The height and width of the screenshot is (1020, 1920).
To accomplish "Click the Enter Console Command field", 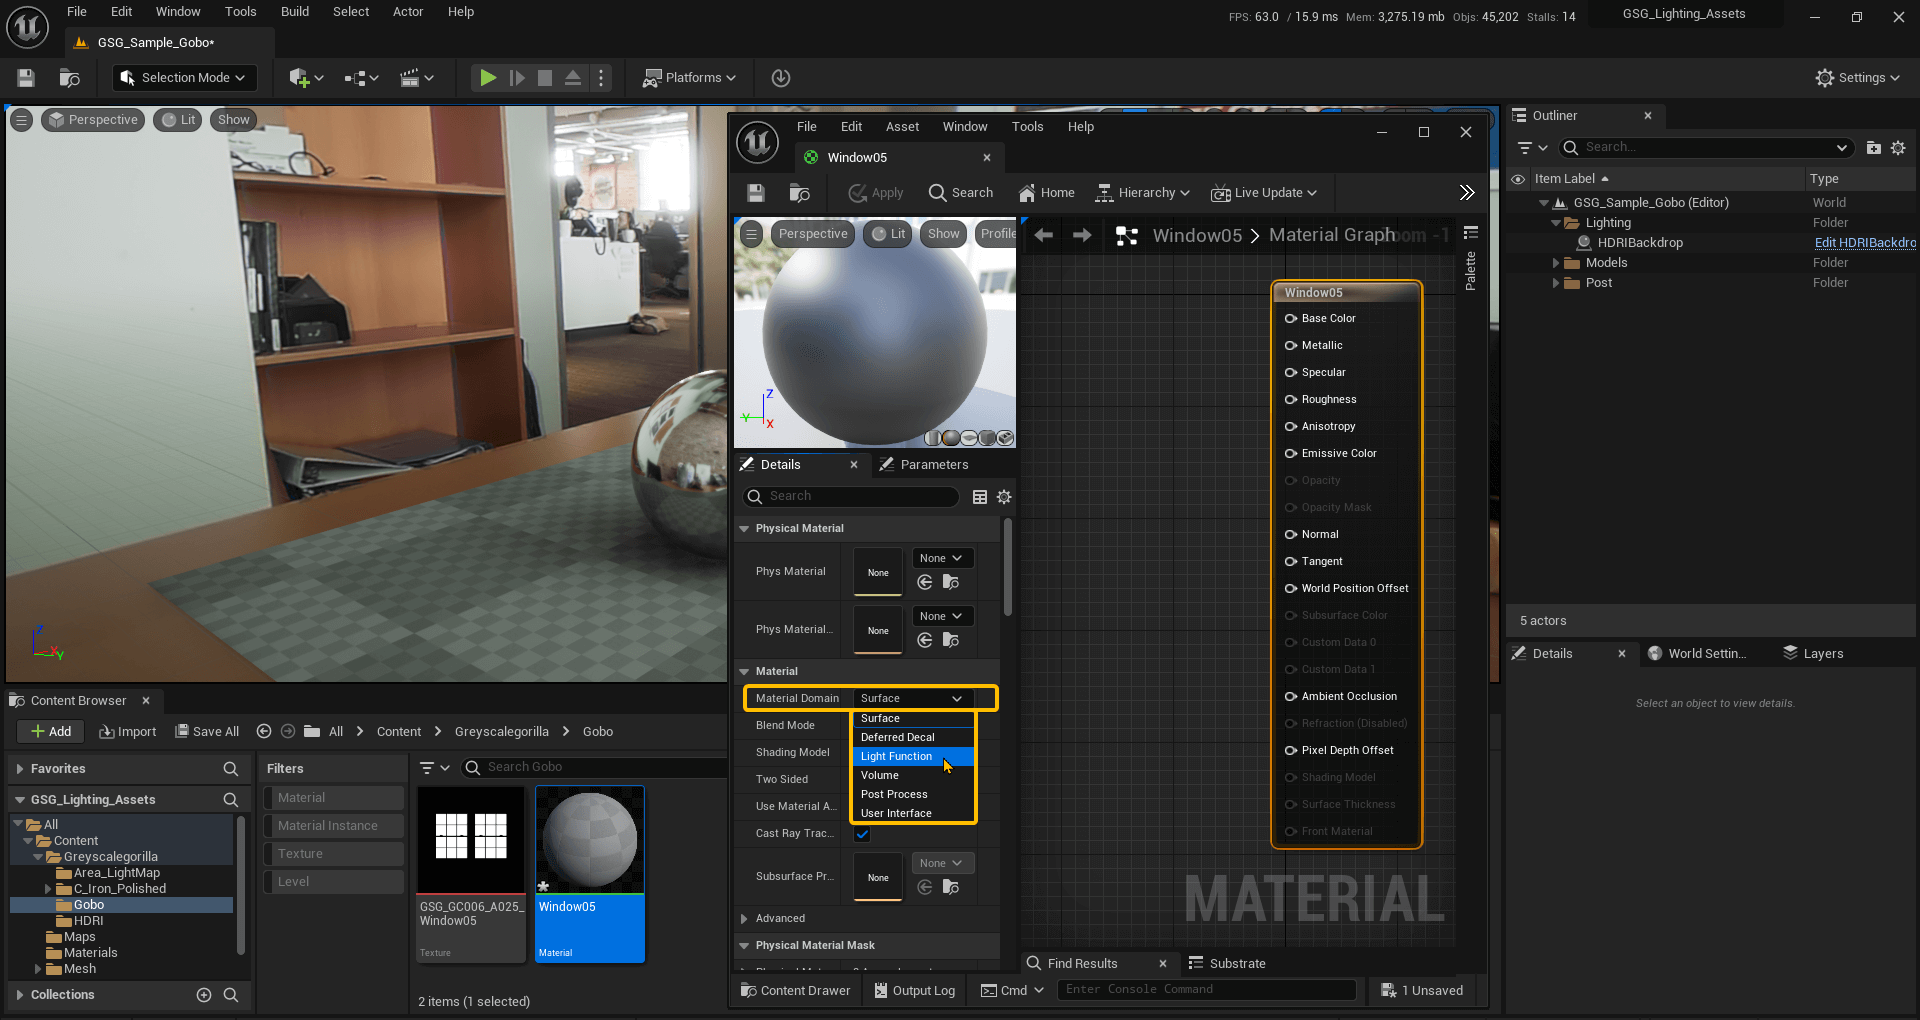I will (1208, 990).
